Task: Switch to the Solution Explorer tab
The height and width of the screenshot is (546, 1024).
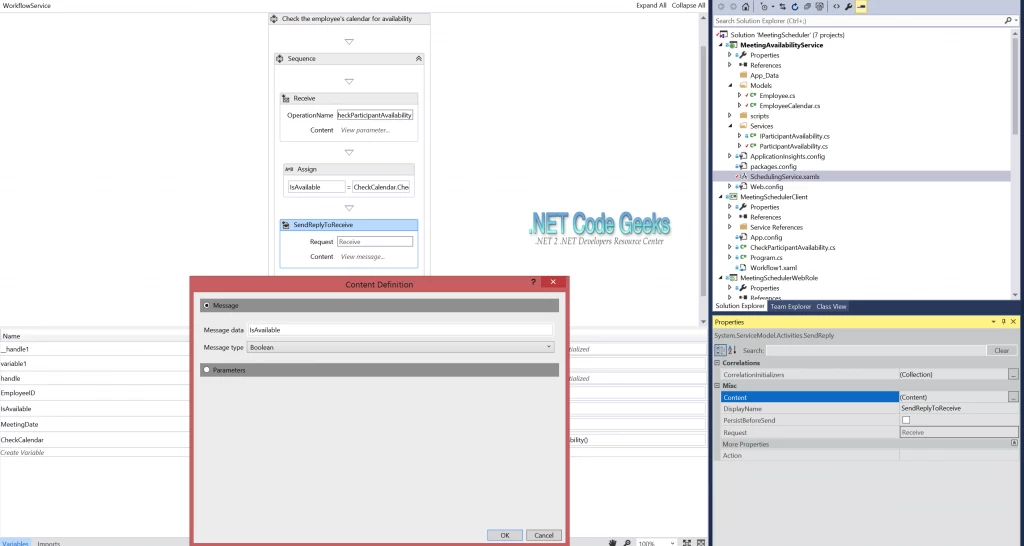Action: pyautogui.click(x=740, y=306)
